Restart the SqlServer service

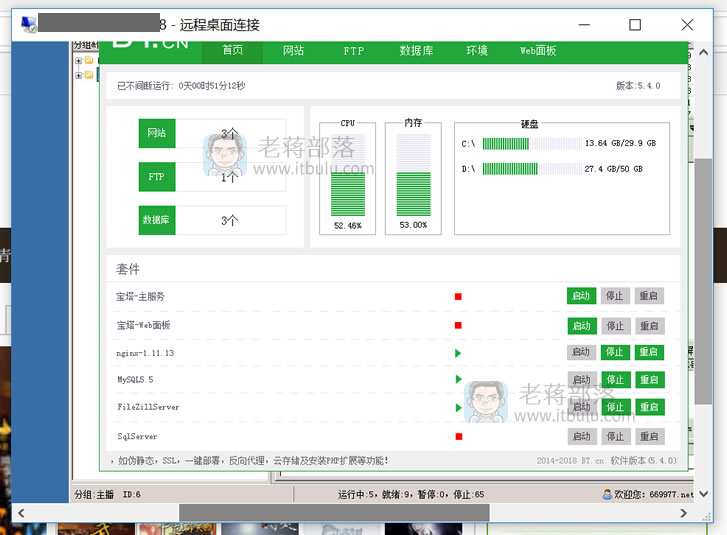(x=650, y=436)
